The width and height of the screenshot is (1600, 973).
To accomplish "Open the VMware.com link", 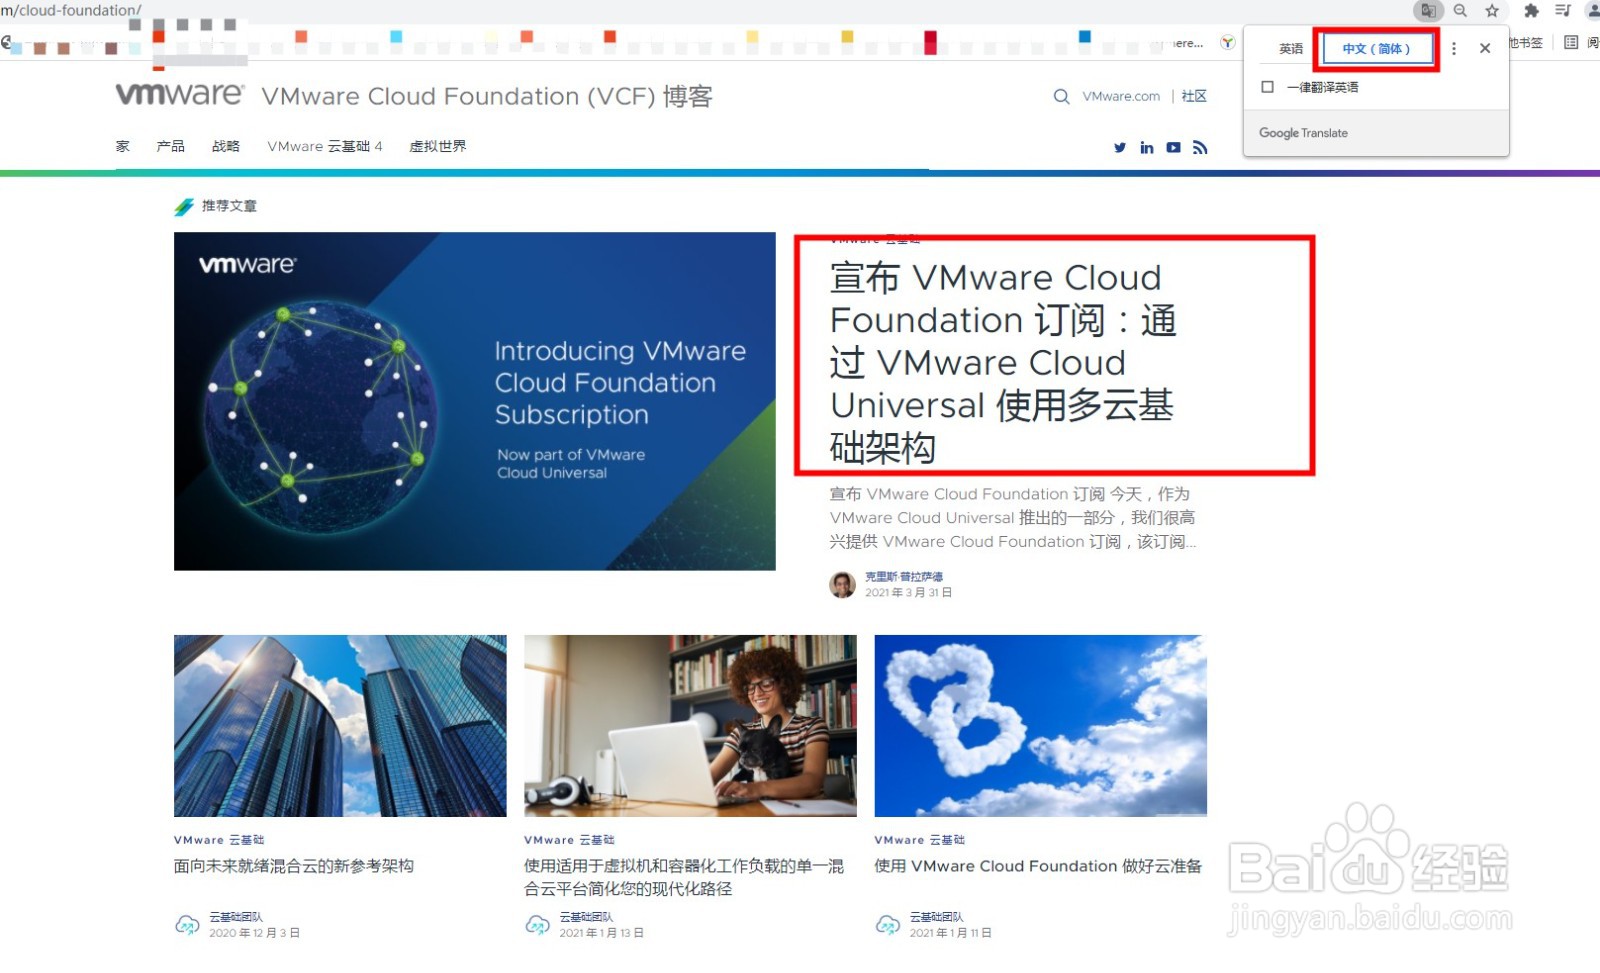I will point(1121,97).
